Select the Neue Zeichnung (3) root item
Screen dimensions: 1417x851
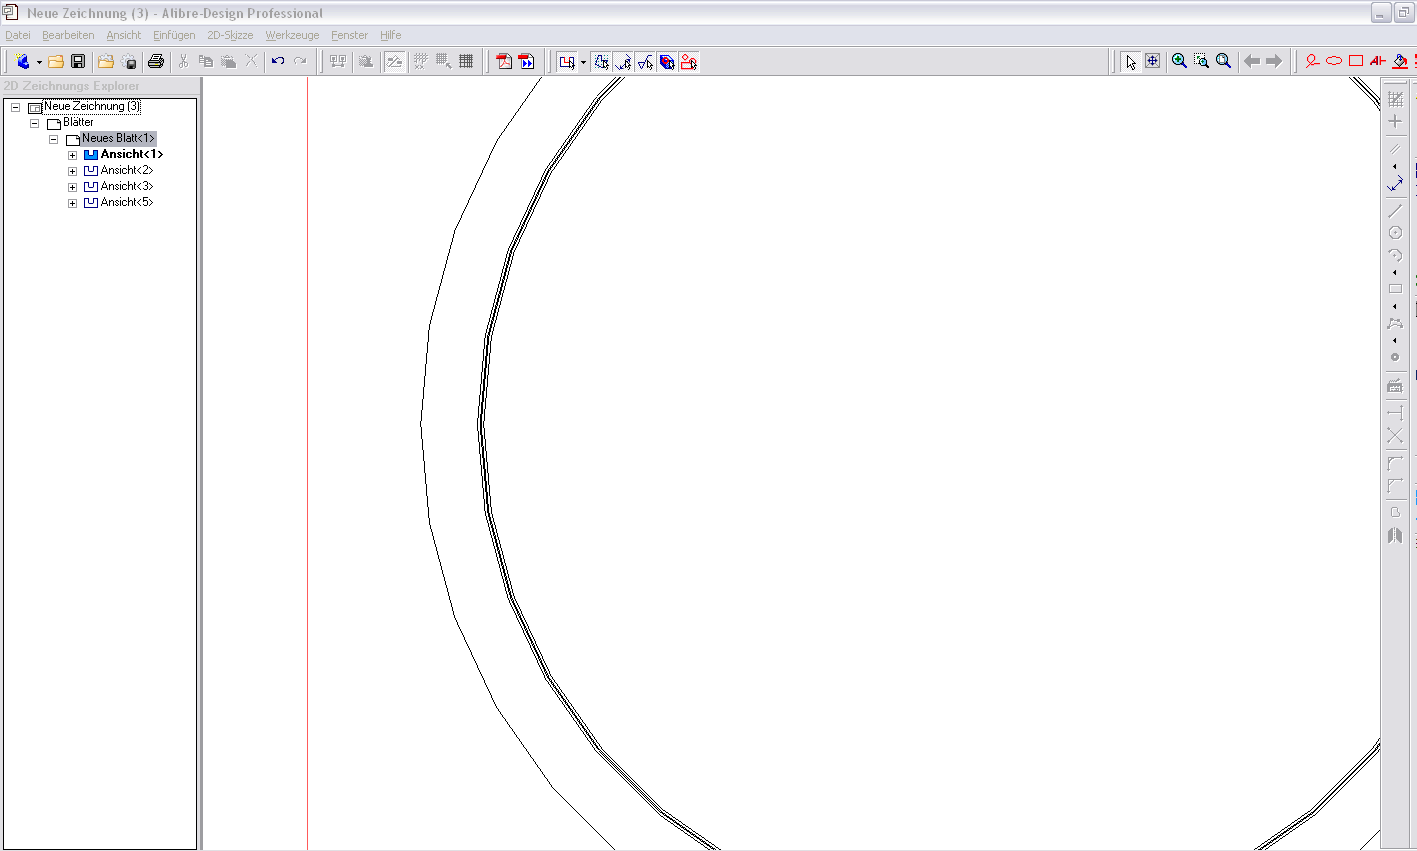pyautogui.click(x=92, y=106)
